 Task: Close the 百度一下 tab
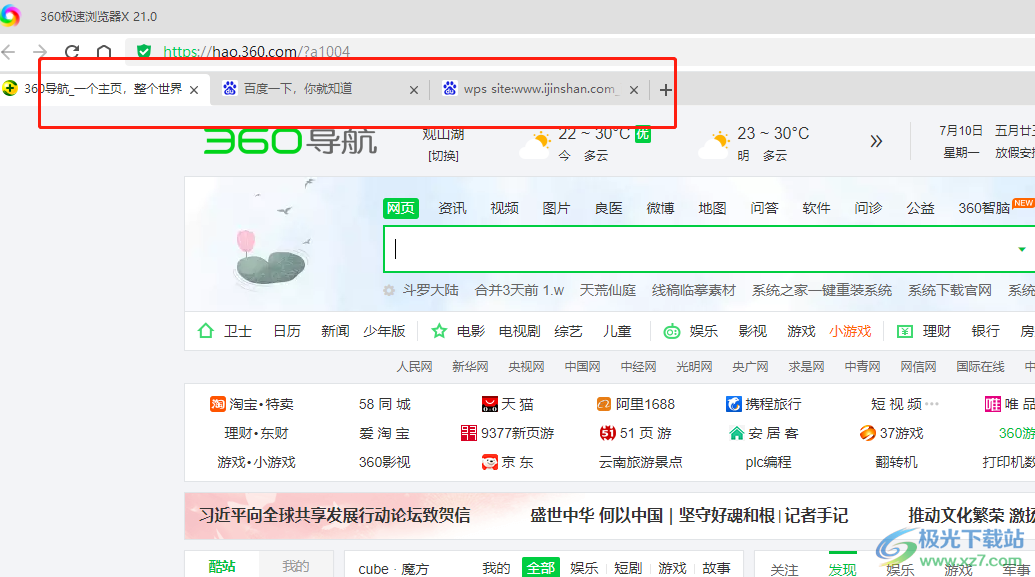(x=414, y=90)
